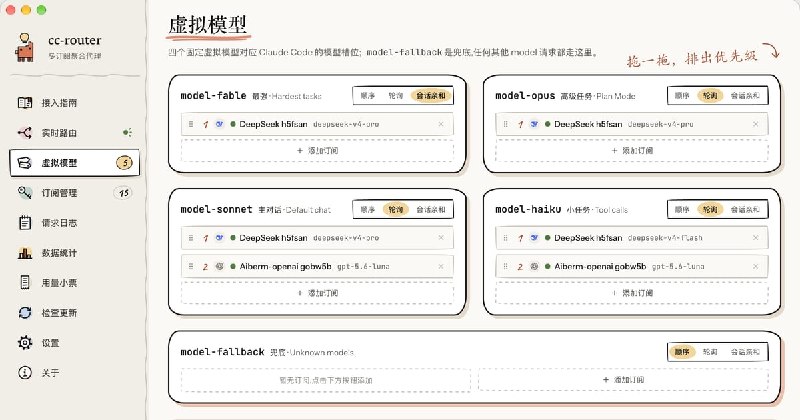This screenshot has width=800, height=420.
Task: Remove Aiberm-openai gobw5b from model-haiku
Action: (x=756, y=266)
